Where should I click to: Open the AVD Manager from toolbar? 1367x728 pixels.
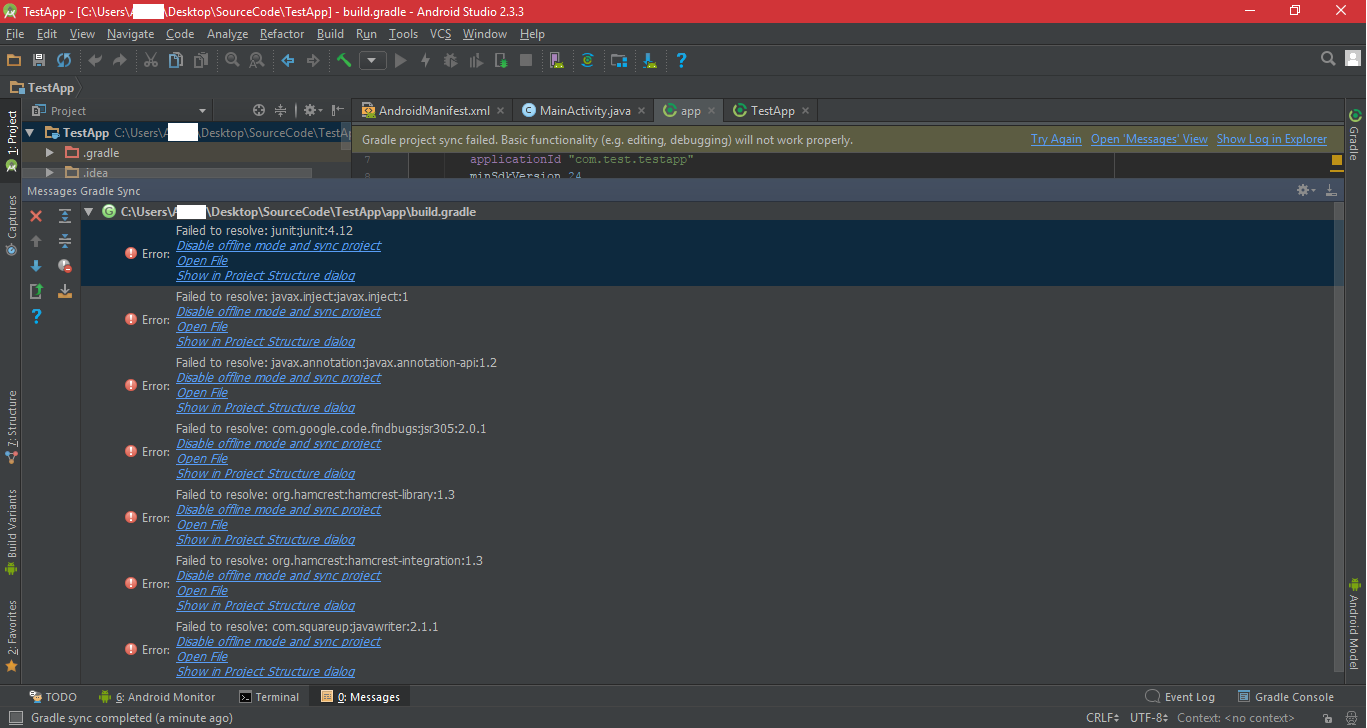click(556, 61)
